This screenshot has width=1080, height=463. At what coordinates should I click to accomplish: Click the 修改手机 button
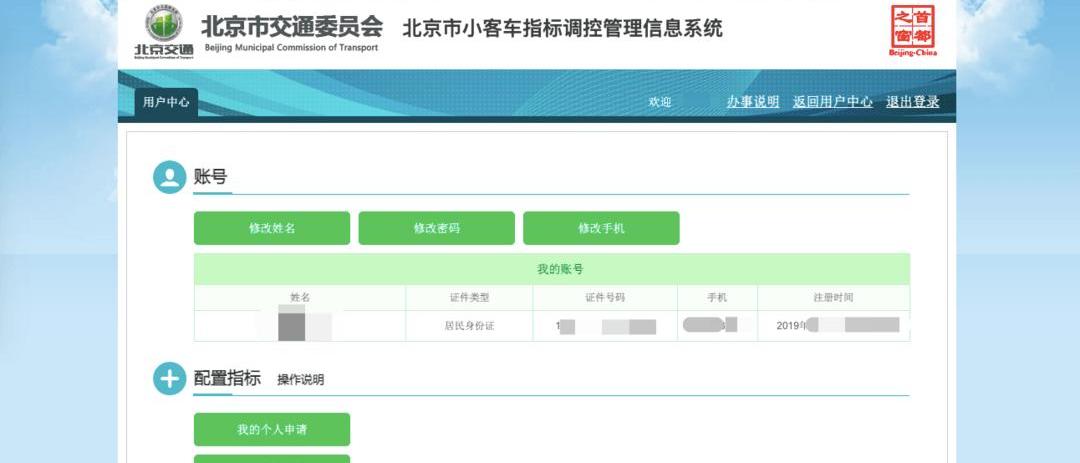(x=601, y=228)
